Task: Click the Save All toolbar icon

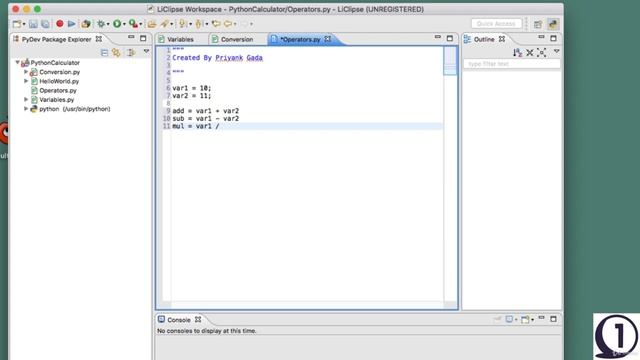Action: [45, 24]
